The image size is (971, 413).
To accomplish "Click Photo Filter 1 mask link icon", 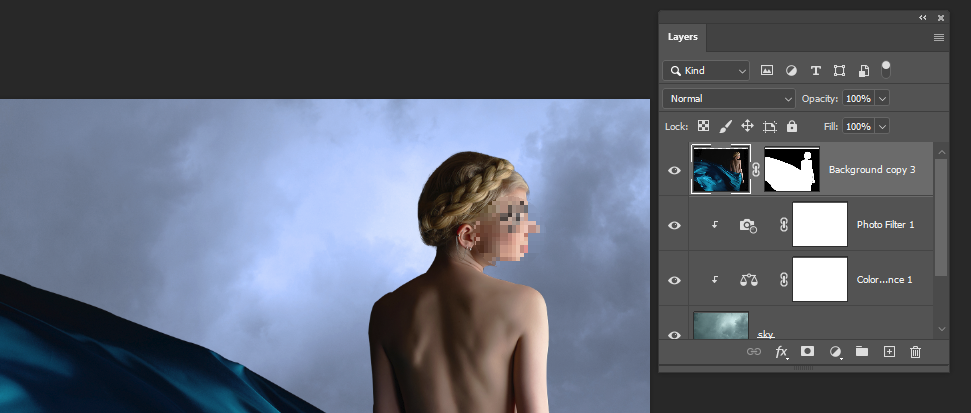I will [784, 225].
